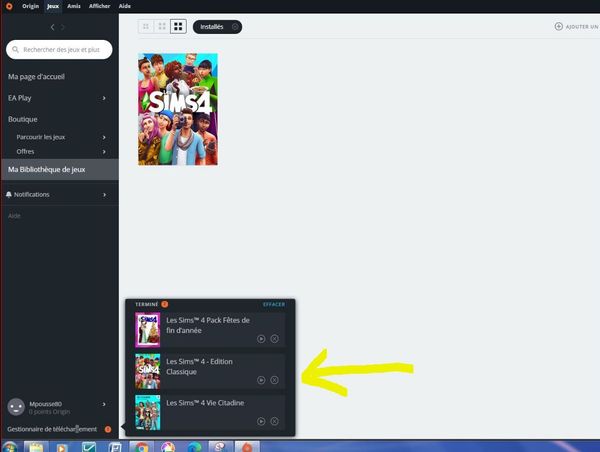Image resolution: width=600 pixels, height=452 pixels.
Task: Switch to small grid view icon
Action: click(146, 26)
